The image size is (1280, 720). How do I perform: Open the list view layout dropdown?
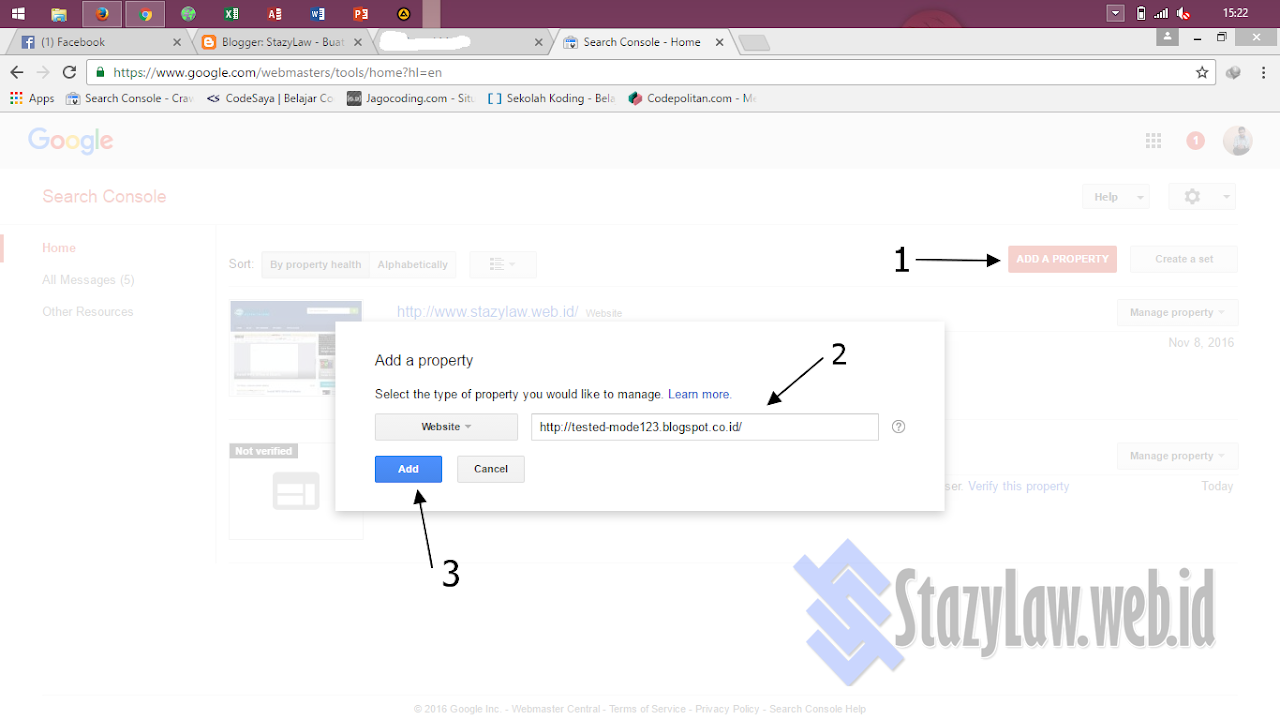pyautogui.click(x=503, y=265)
